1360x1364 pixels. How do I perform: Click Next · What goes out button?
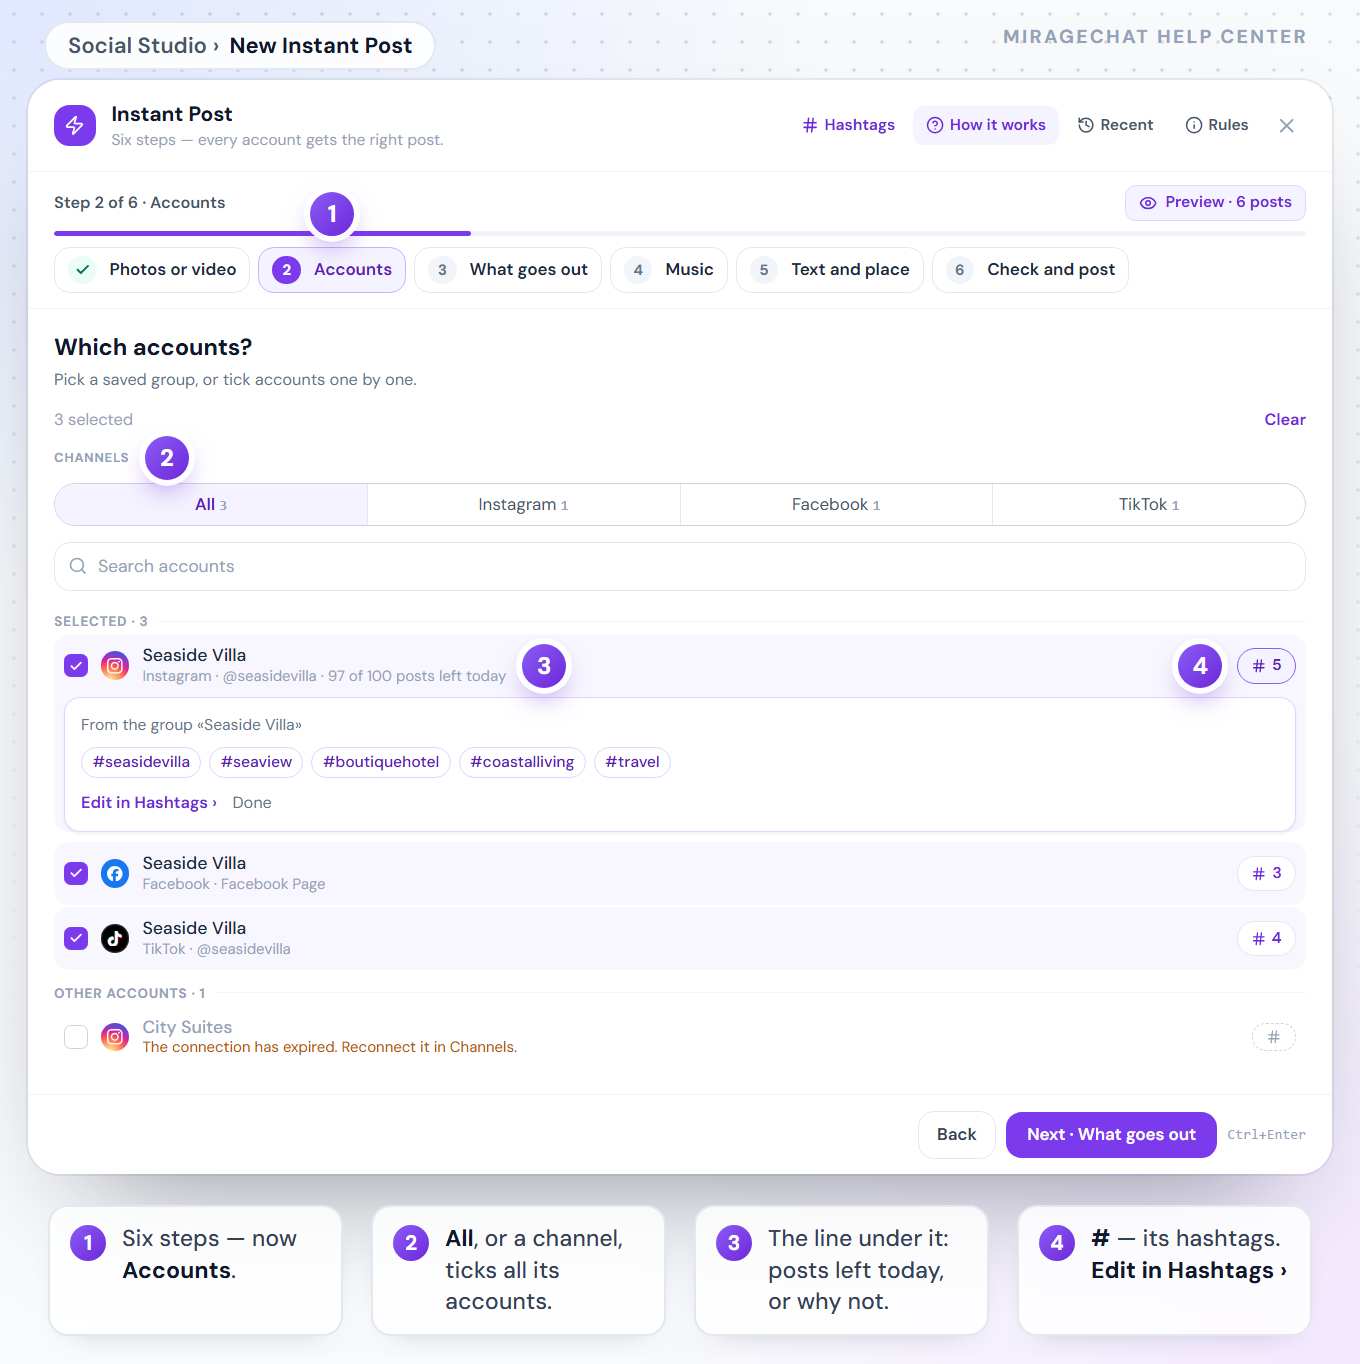(x=1111, y=1135)
